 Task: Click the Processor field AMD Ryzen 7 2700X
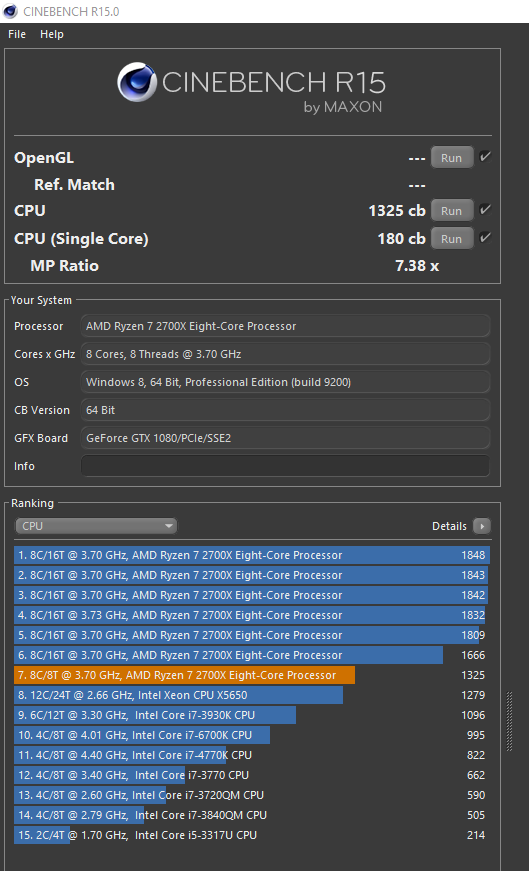click(x=286, y=326)
